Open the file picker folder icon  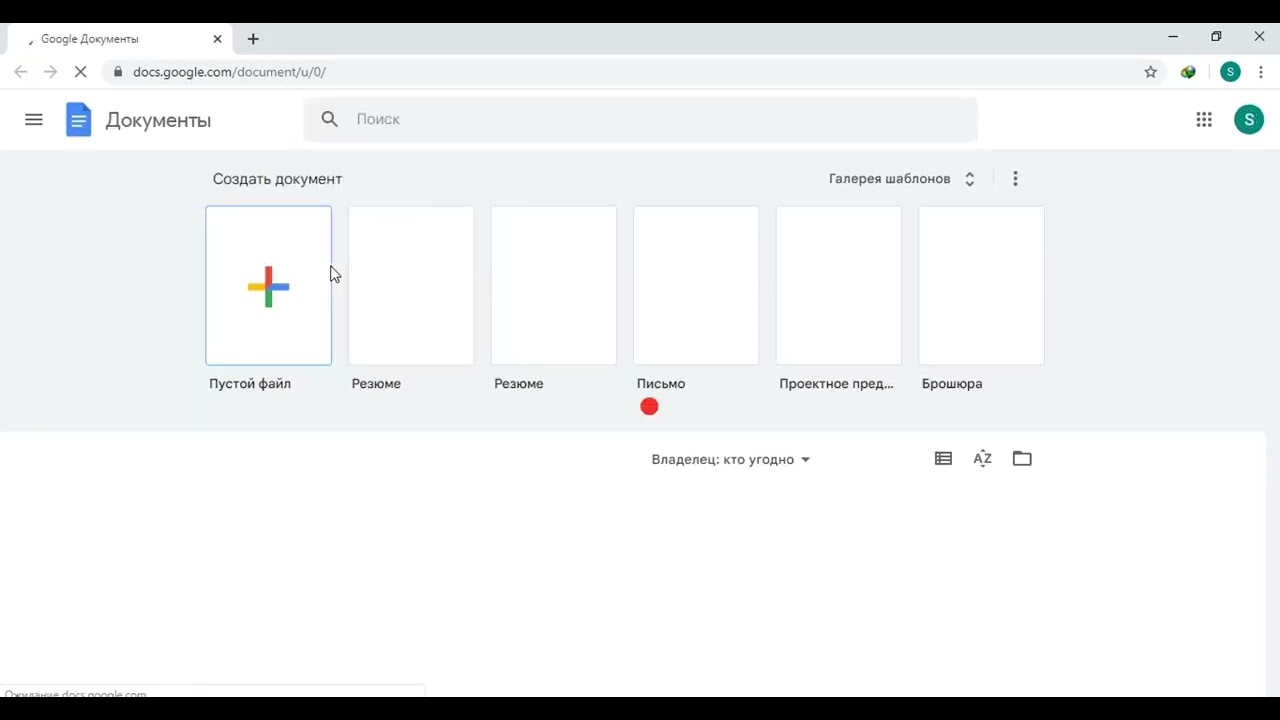[x=1022, y=459]
